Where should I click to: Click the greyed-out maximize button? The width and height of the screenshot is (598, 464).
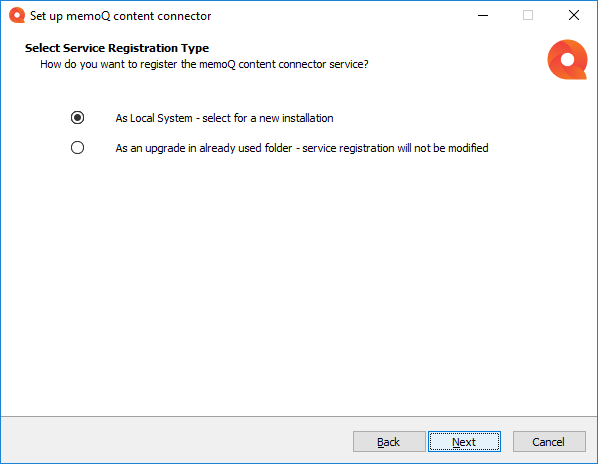coord(528,15)
